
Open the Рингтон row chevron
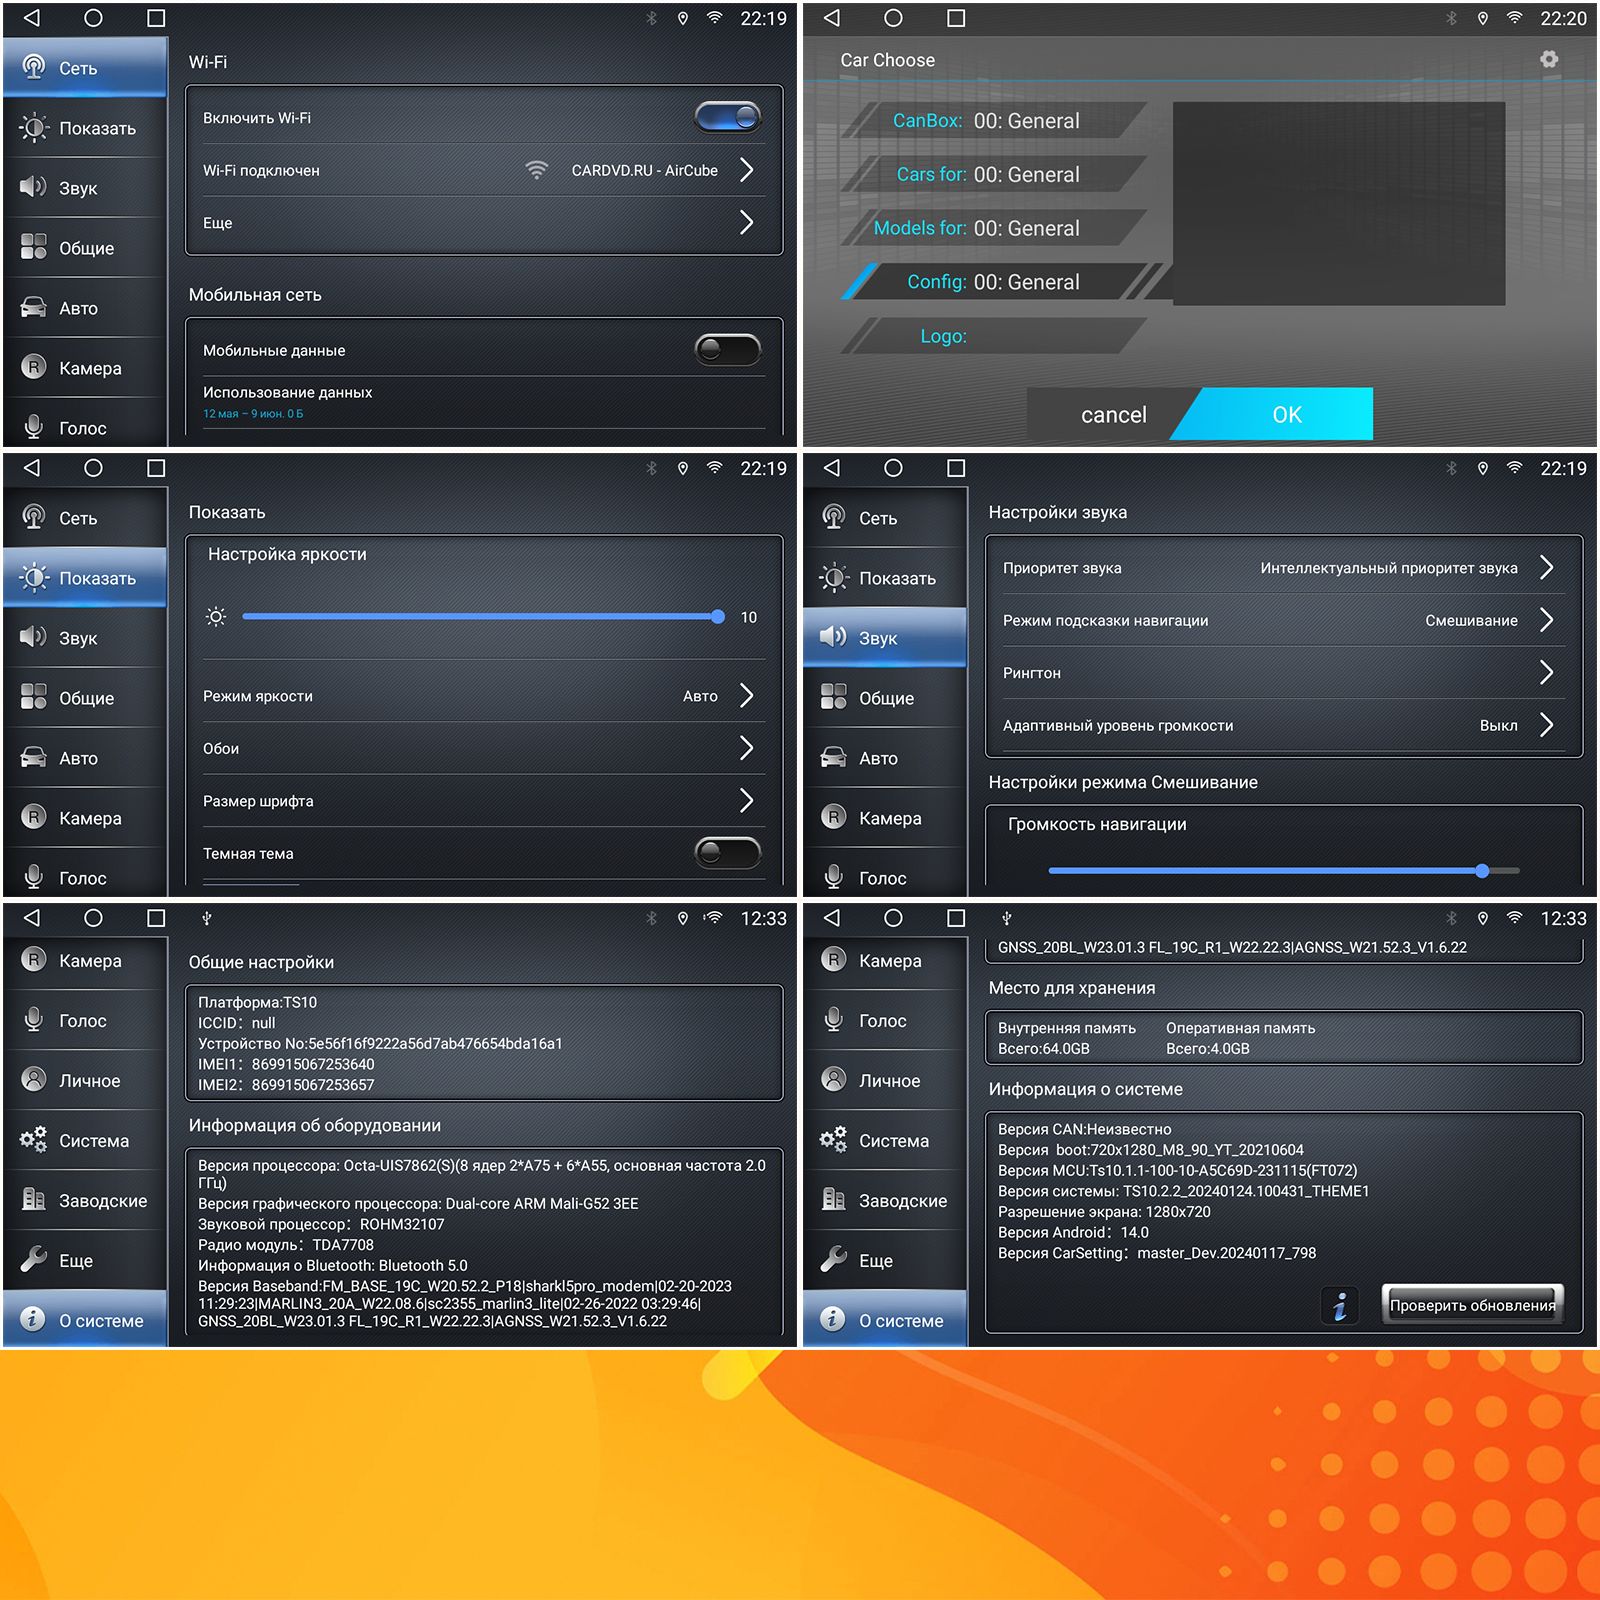click(x=1545, y=672)
